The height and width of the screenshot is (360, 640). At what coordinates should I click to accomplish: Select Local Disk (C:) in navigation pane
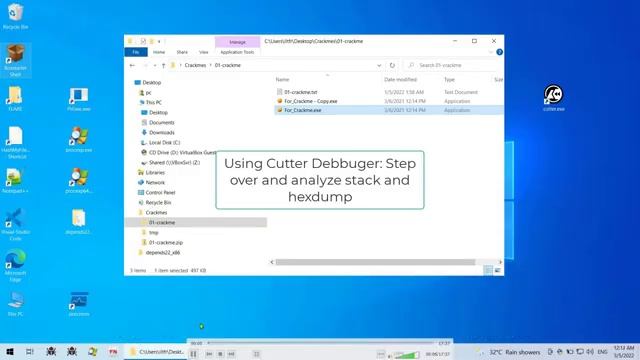click(164, 142)
